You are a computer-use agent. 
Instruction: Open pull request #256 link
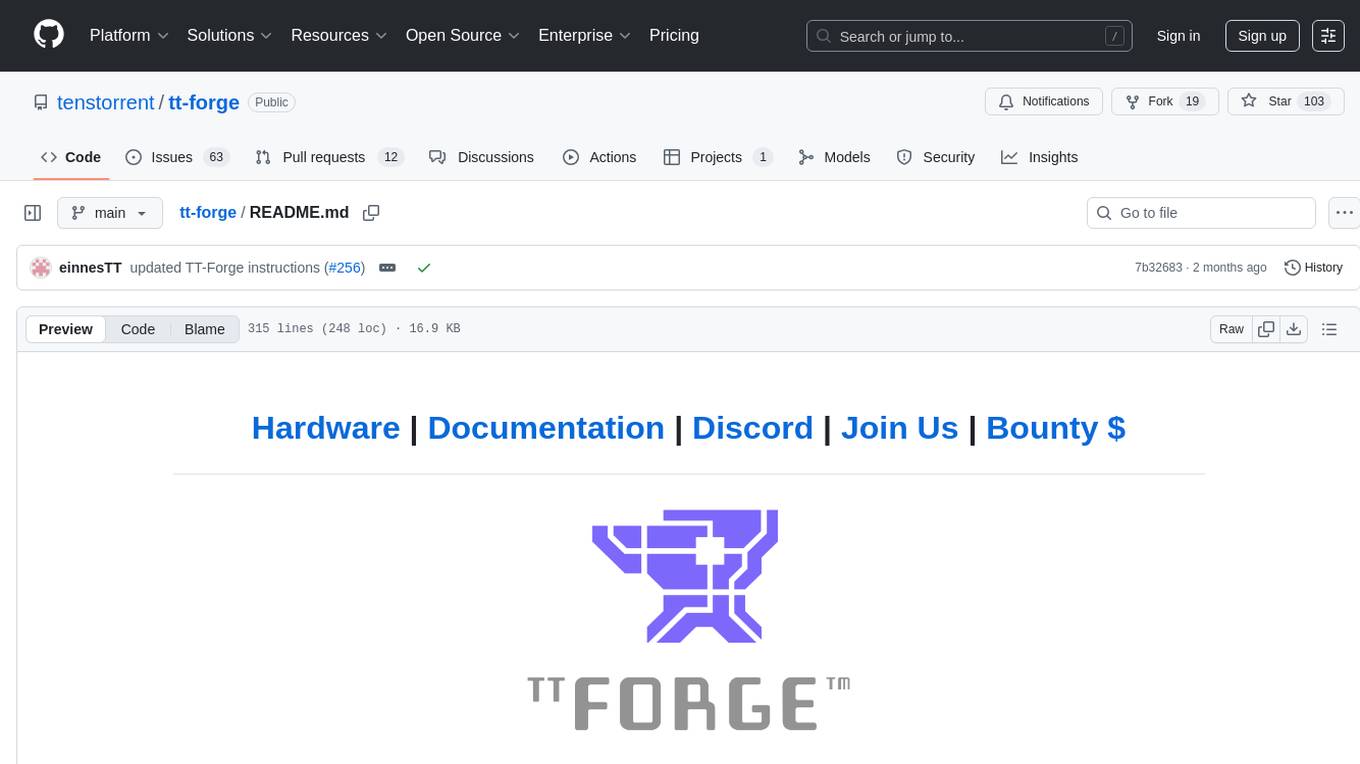coord(345,268)
